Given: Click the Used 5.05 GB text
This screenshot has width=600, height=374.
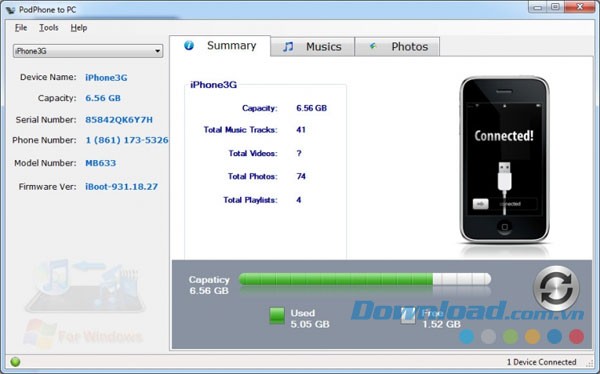Looking at the screenshot, I should (310, 318).
